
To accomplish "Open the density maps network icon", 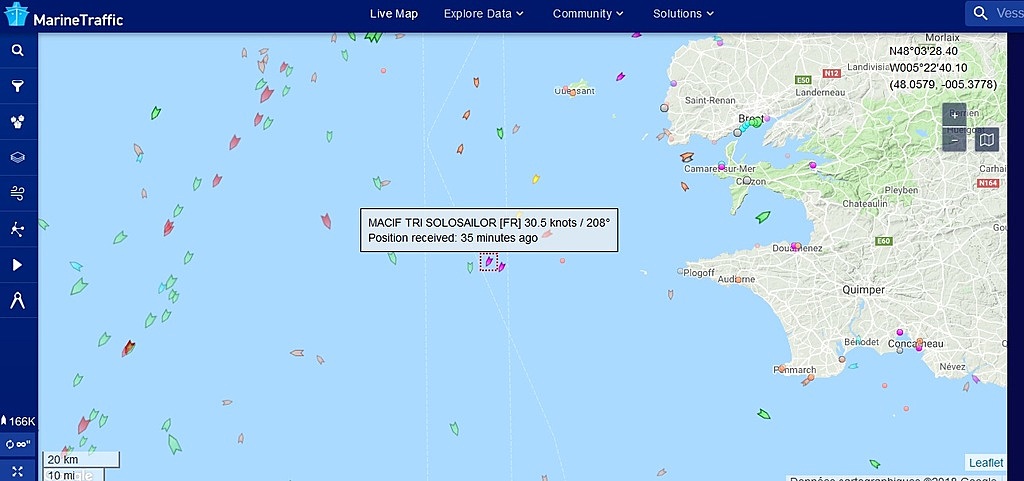I will click(x=18, y=228).
